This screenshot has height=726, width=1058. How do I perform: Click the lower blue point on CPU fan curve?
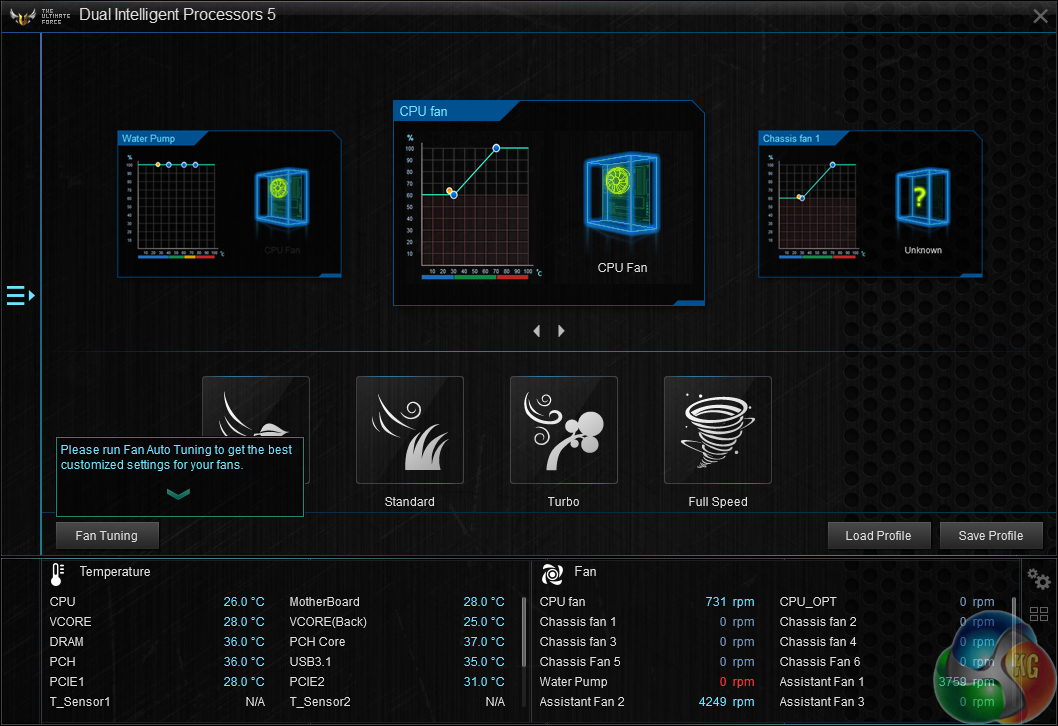[454, 195]
